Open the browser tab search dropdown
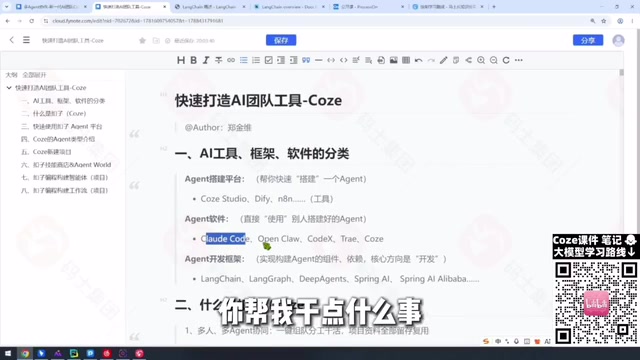640x360 pixels. pos(6,7)
